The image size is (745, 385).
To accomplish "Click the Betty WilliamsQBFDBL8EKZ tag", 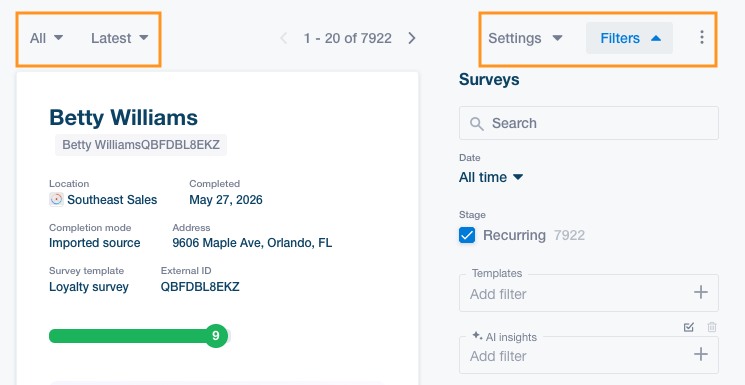I will pyautogui.click(x=141, y=145).
